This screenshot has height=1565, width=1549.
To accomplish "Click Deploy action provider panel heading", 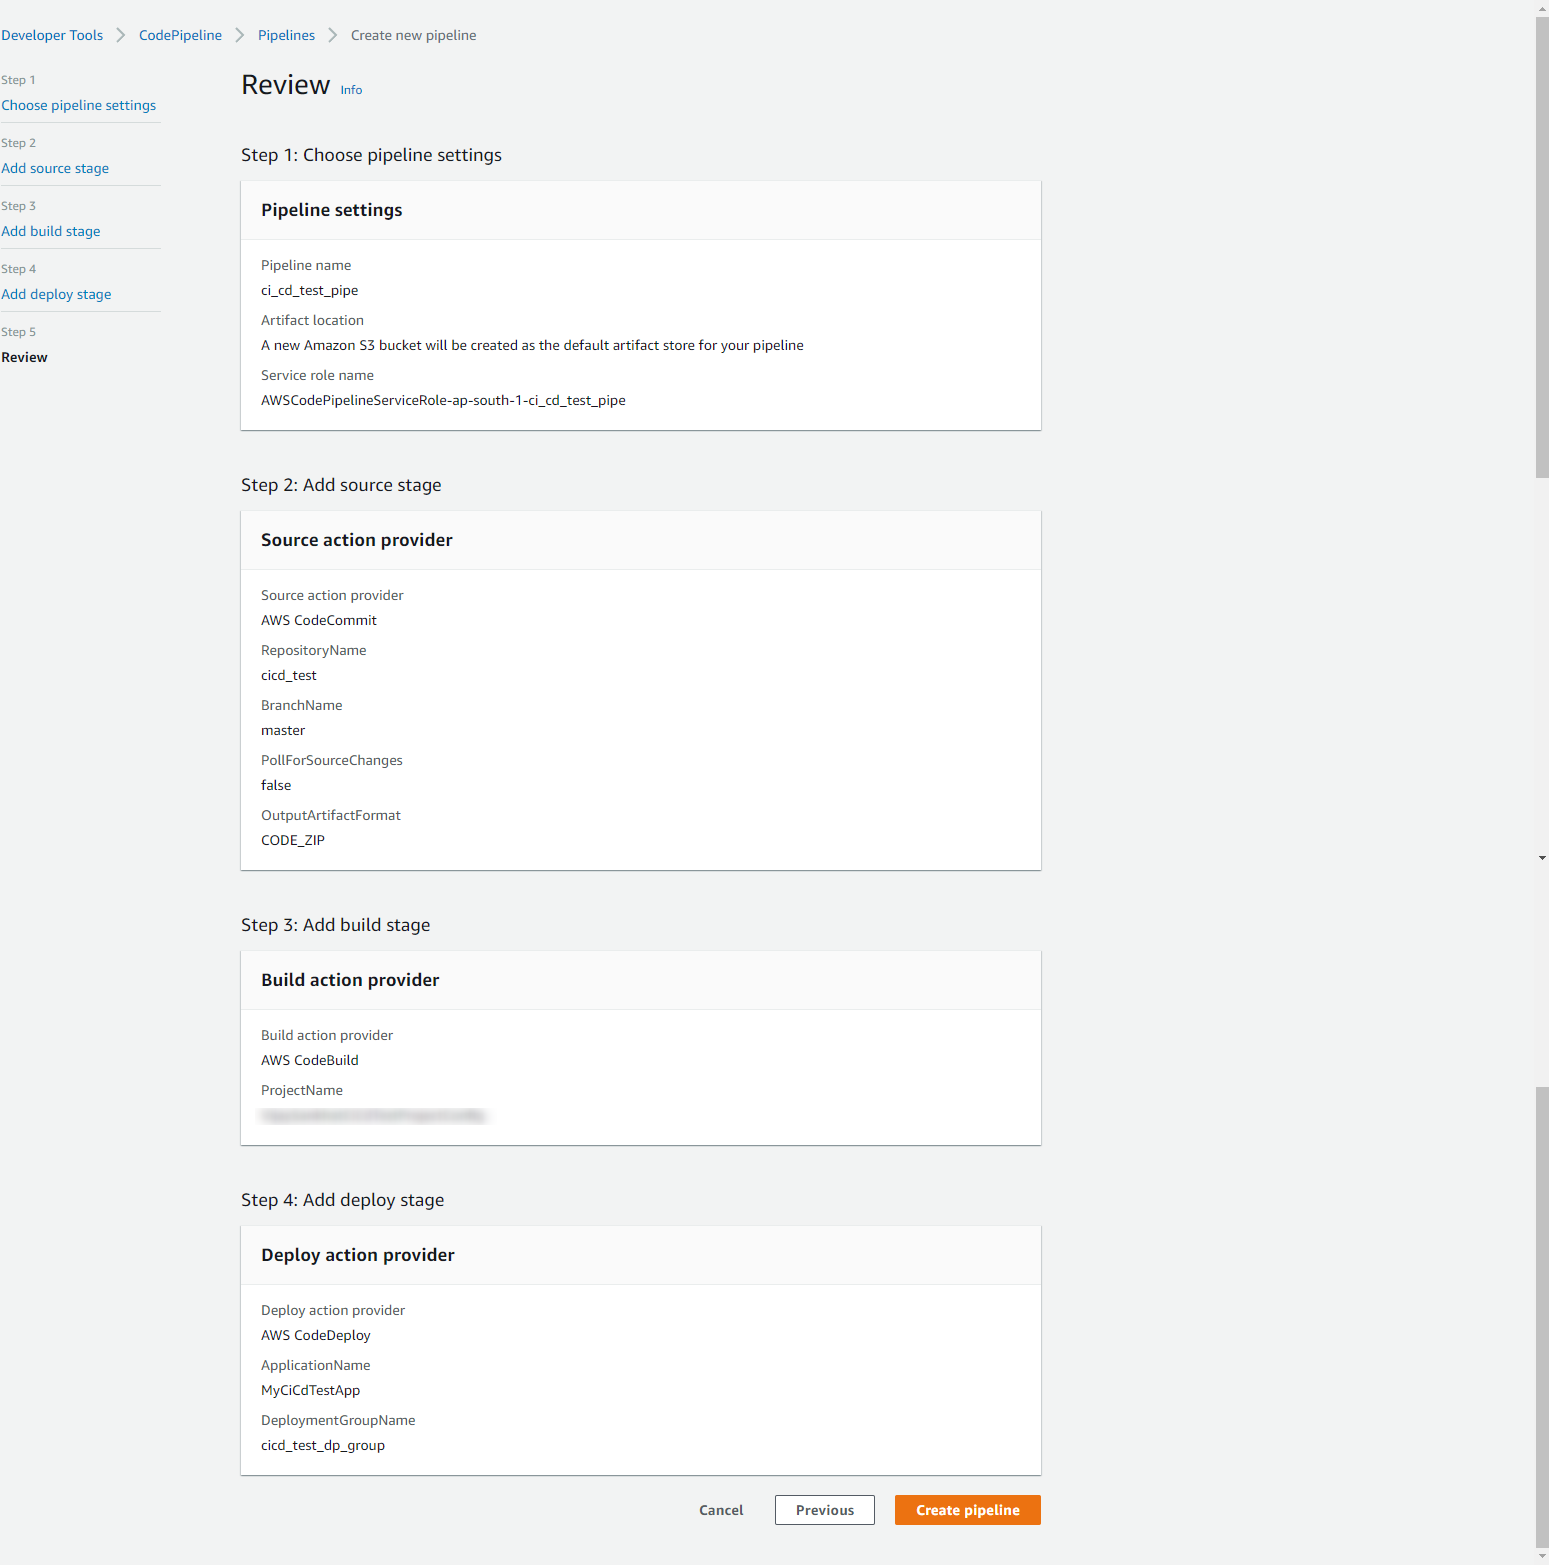I will (358, 1255).
